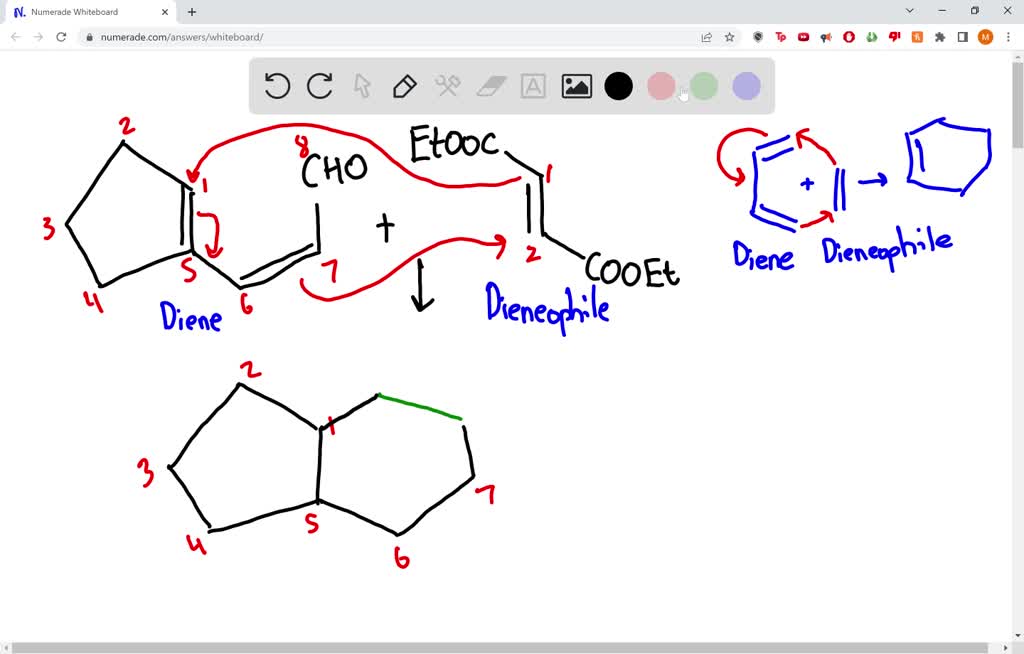
Task: Pick the black color swatch
Action: [618, 86]
